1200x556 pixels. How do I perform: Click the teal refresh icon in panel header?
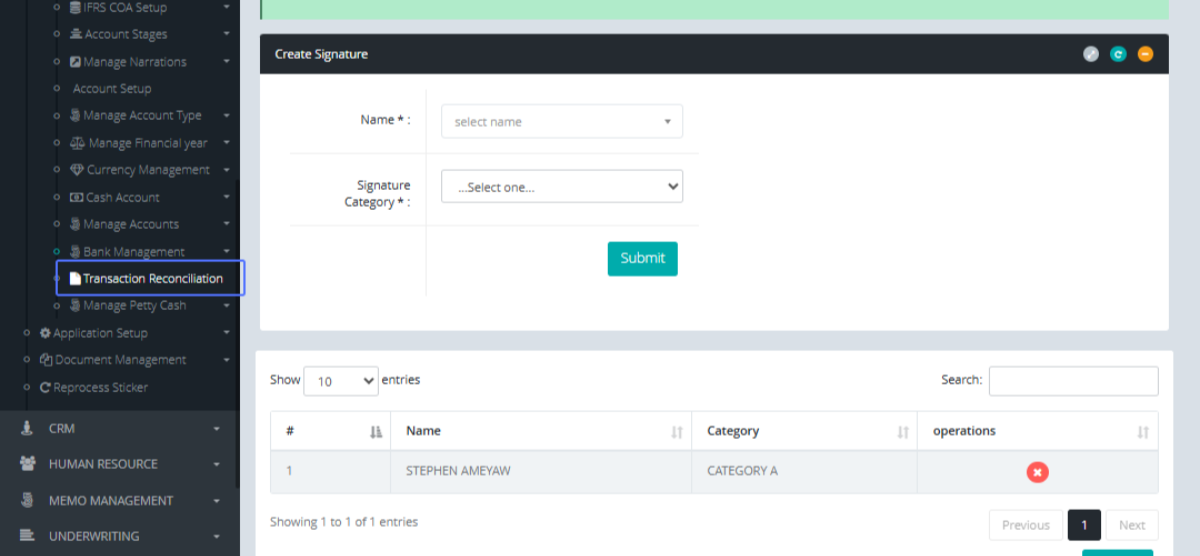1118,54
